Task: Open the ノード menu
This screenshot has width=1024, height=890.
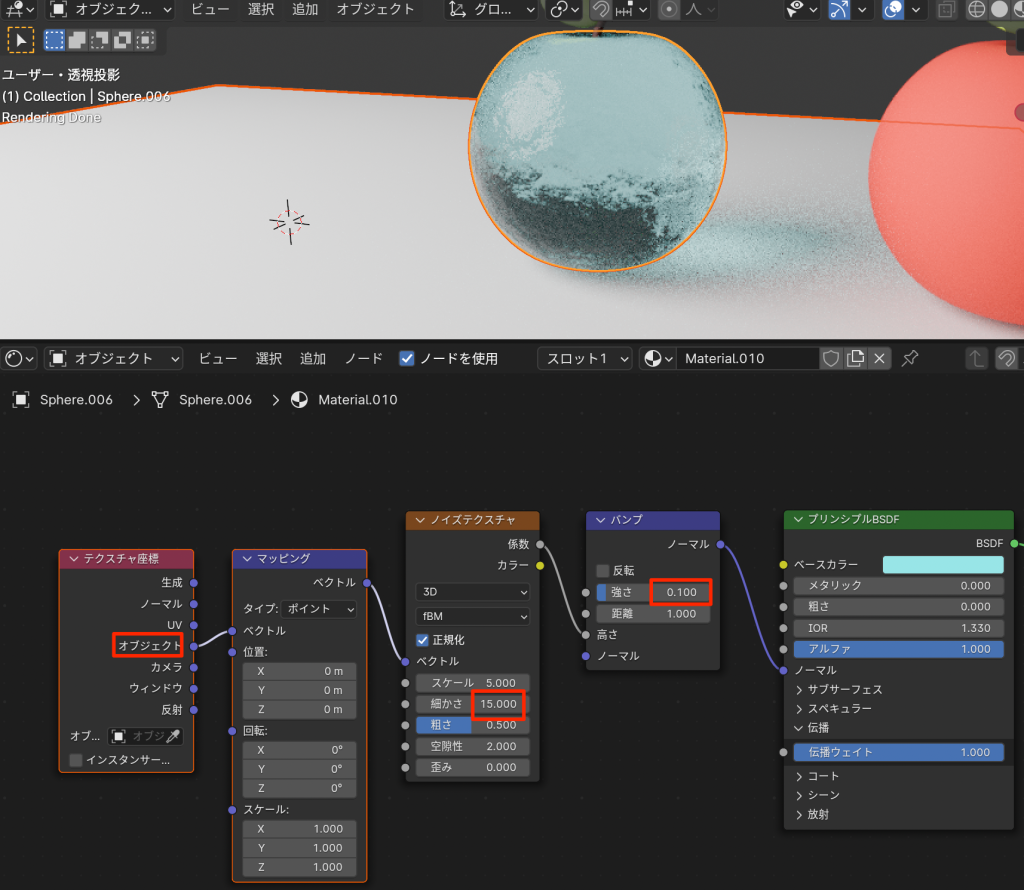Action: 363,358
